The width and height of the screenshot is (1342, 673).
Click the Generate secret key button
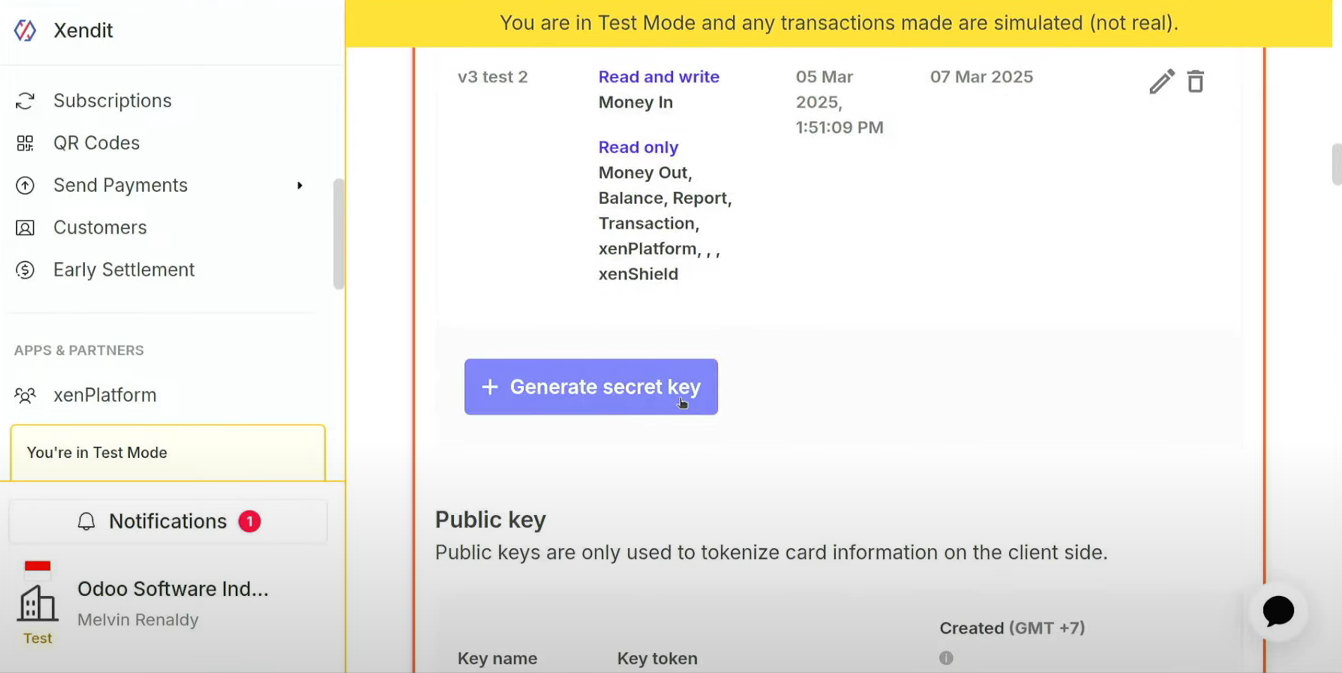pyautogui.click(x=591, y=387)
